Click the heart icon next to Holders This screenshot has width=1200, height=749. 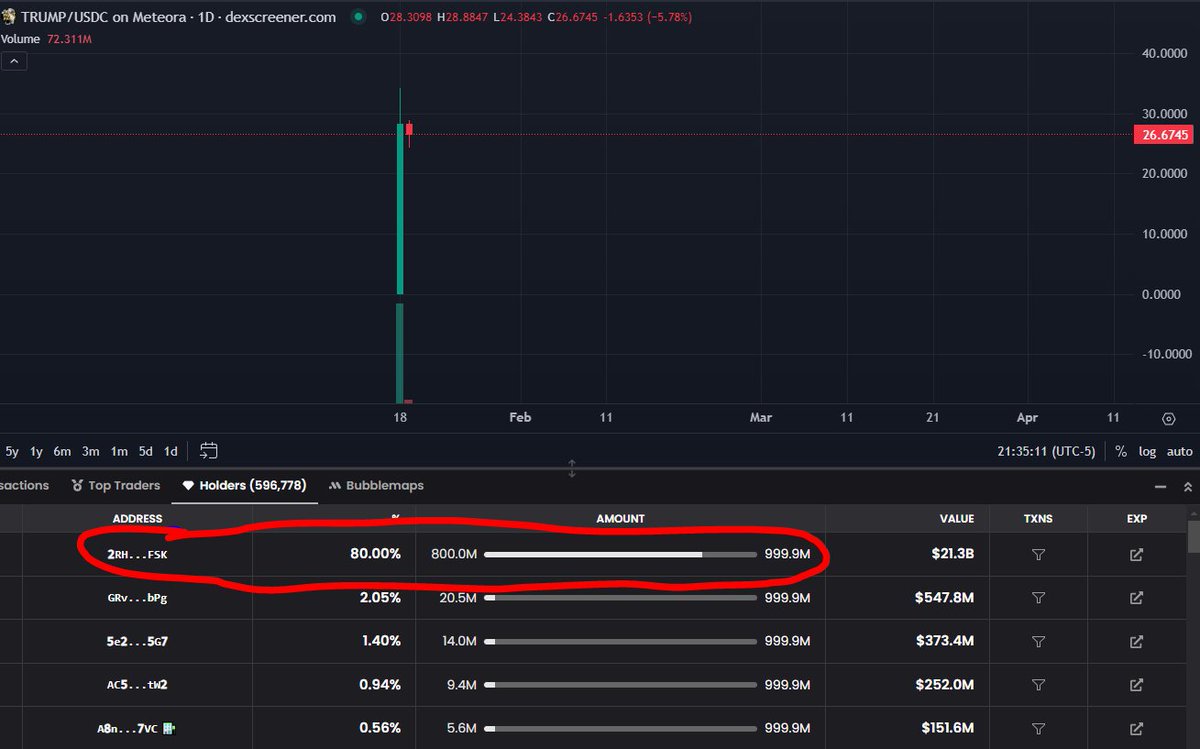pyautogui.click(x=188, y=485)
